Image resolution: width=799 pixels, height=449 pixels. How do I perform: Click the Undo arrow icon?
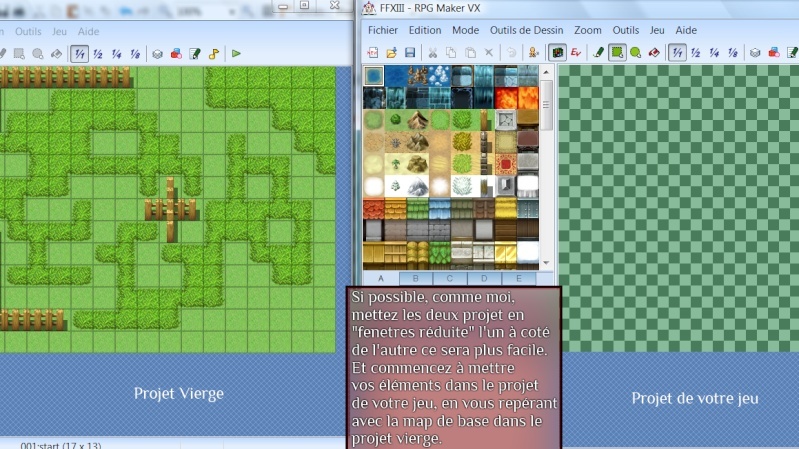511,53
